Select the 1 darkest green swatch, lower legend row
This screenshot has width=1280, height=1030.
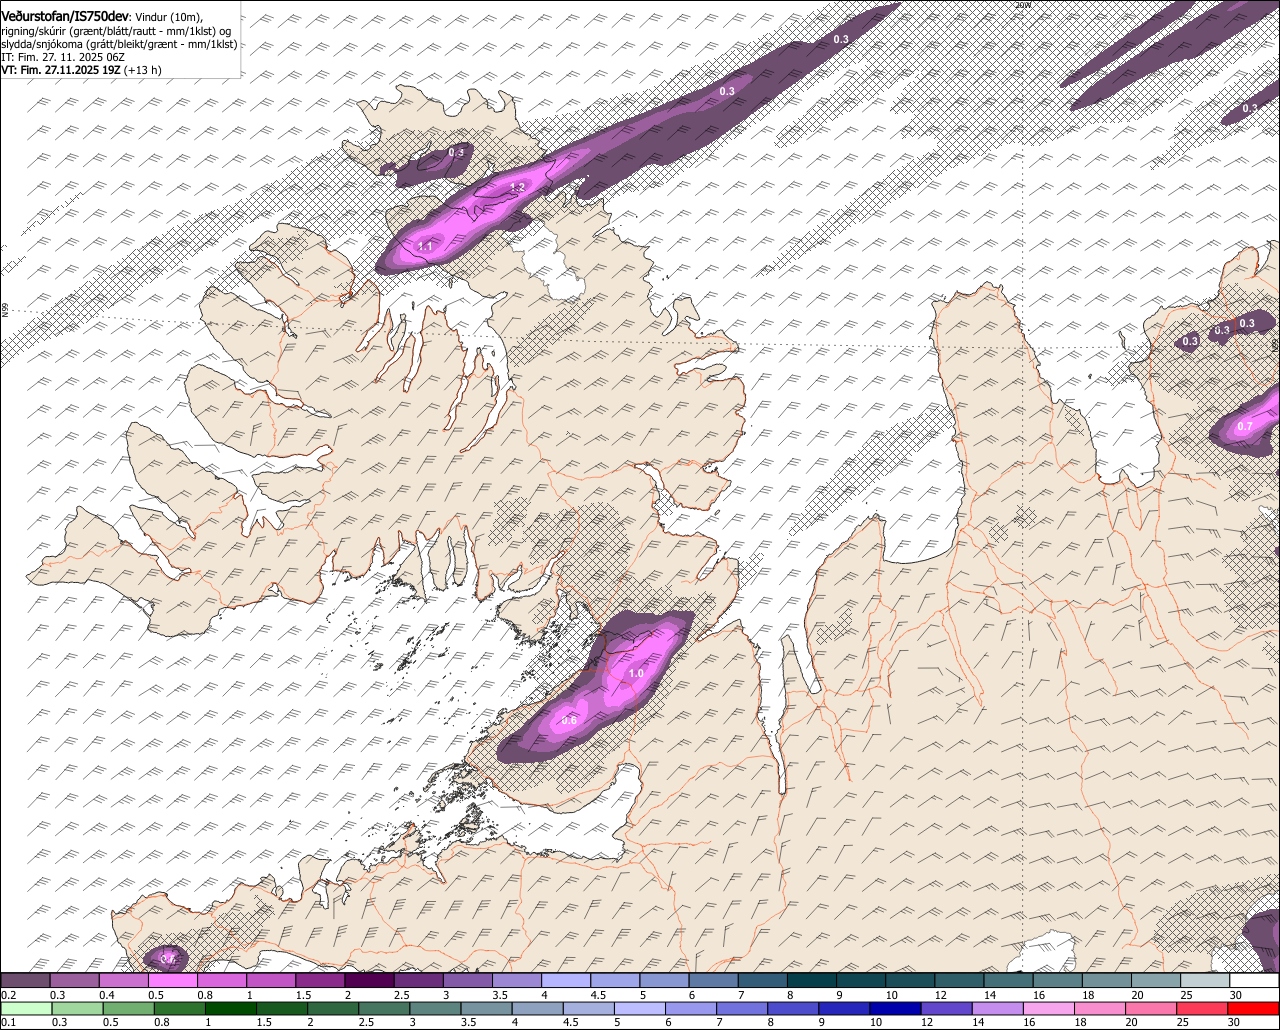click(230, 1008)
